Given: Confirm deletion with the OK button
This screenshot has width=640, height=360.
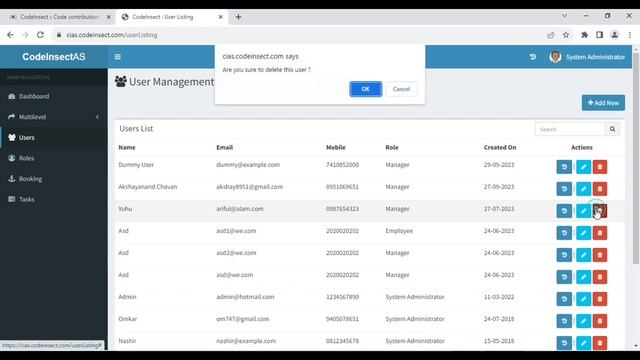Looking at the screenshot, I should (365, 89).
